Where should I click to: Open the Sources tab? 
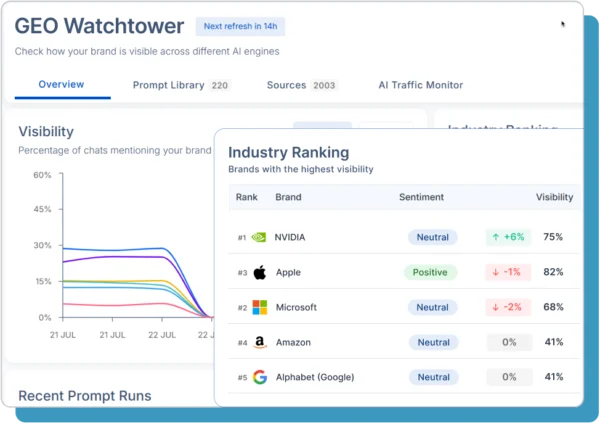point(301,86)
